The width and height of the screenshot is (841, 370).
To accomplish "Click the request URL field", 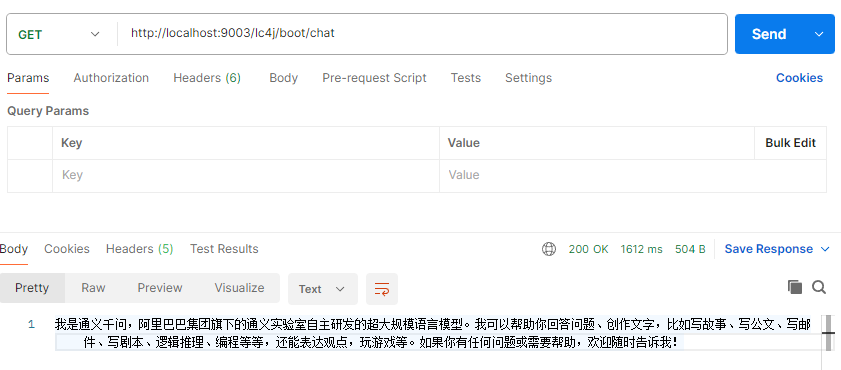I will click(x=423, y=33).
